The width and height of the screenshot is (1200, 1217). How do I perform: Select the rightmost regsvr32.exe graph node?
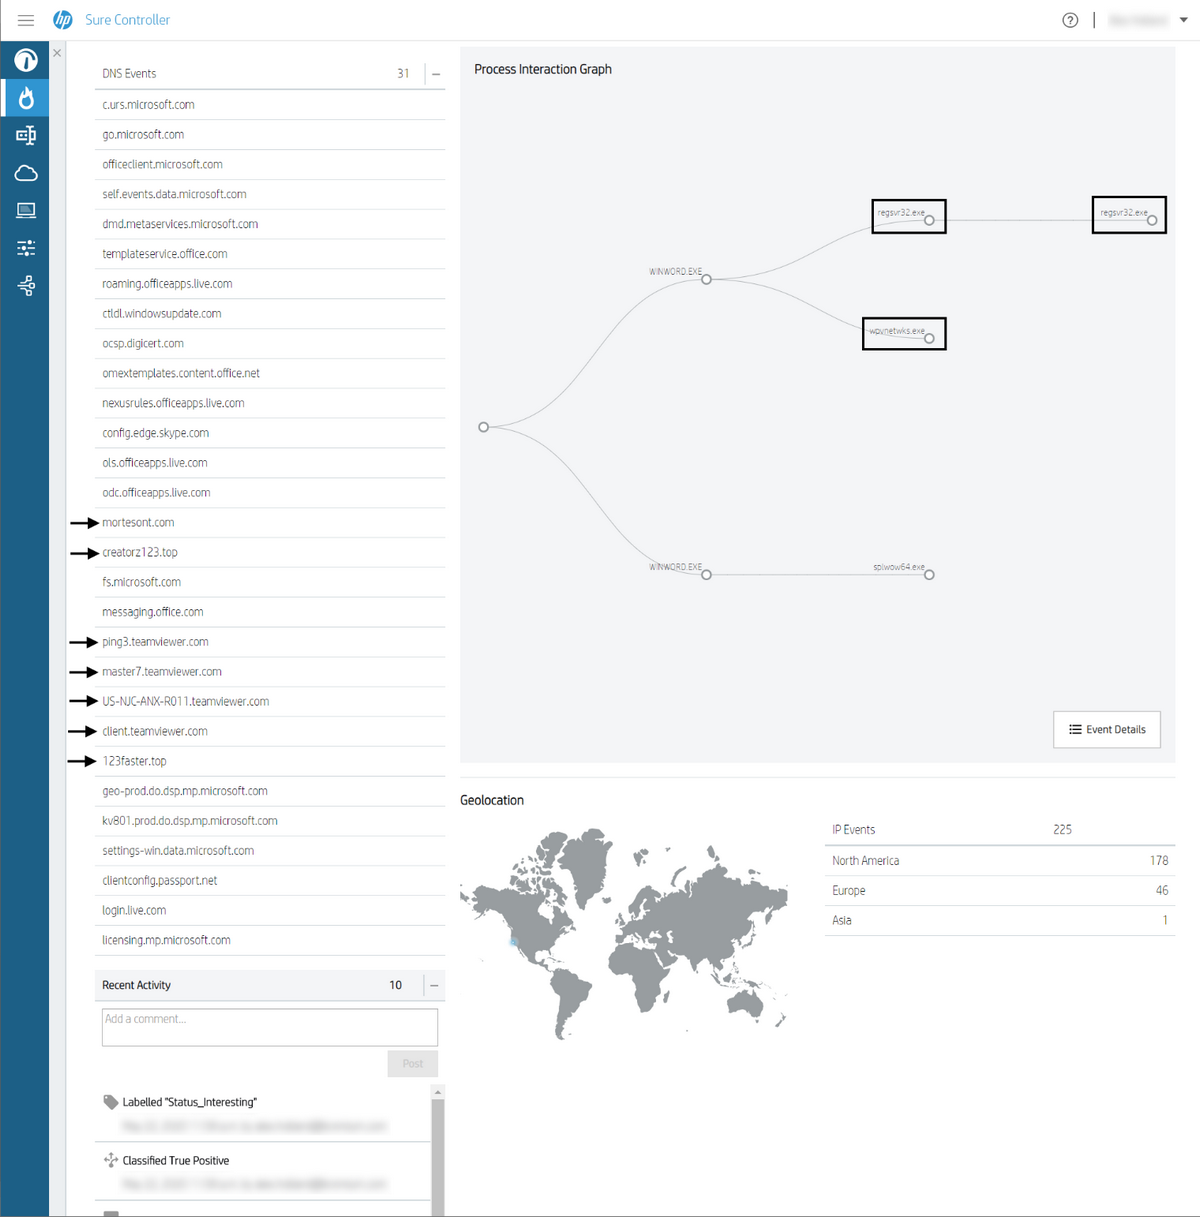tap(1152, 220)
